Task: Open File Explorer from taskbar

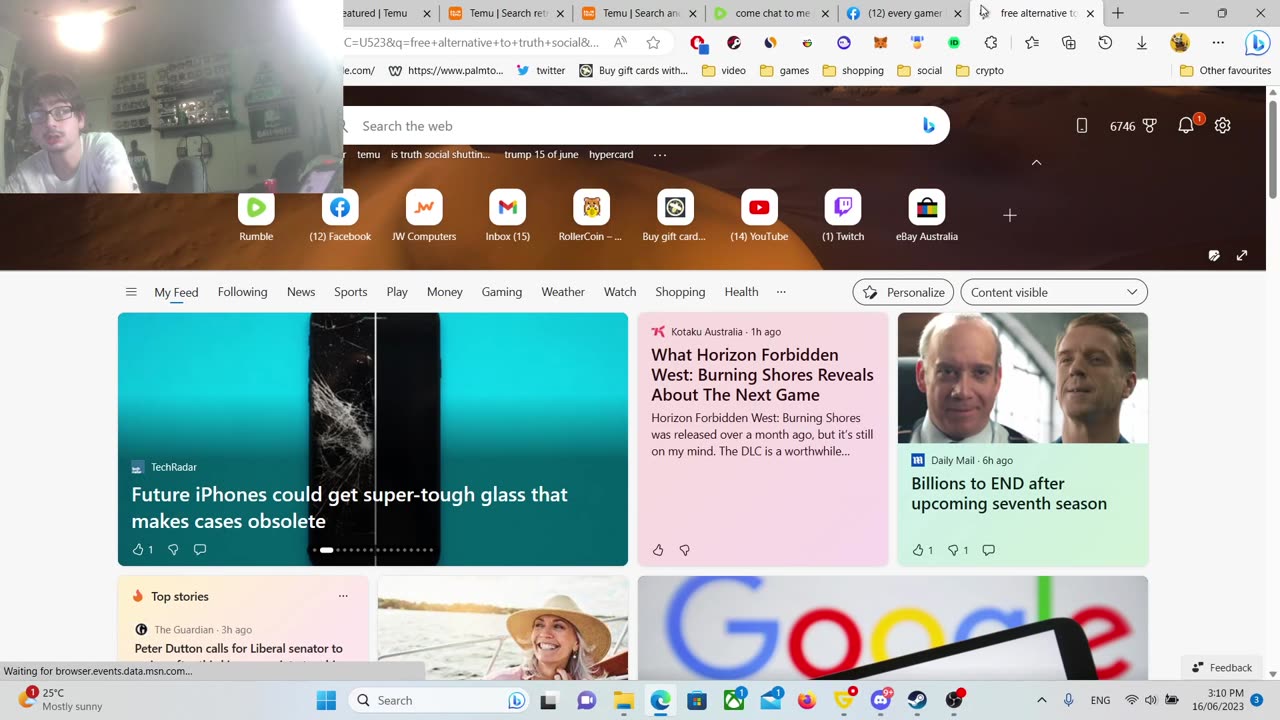Action: tap(623, 700)
